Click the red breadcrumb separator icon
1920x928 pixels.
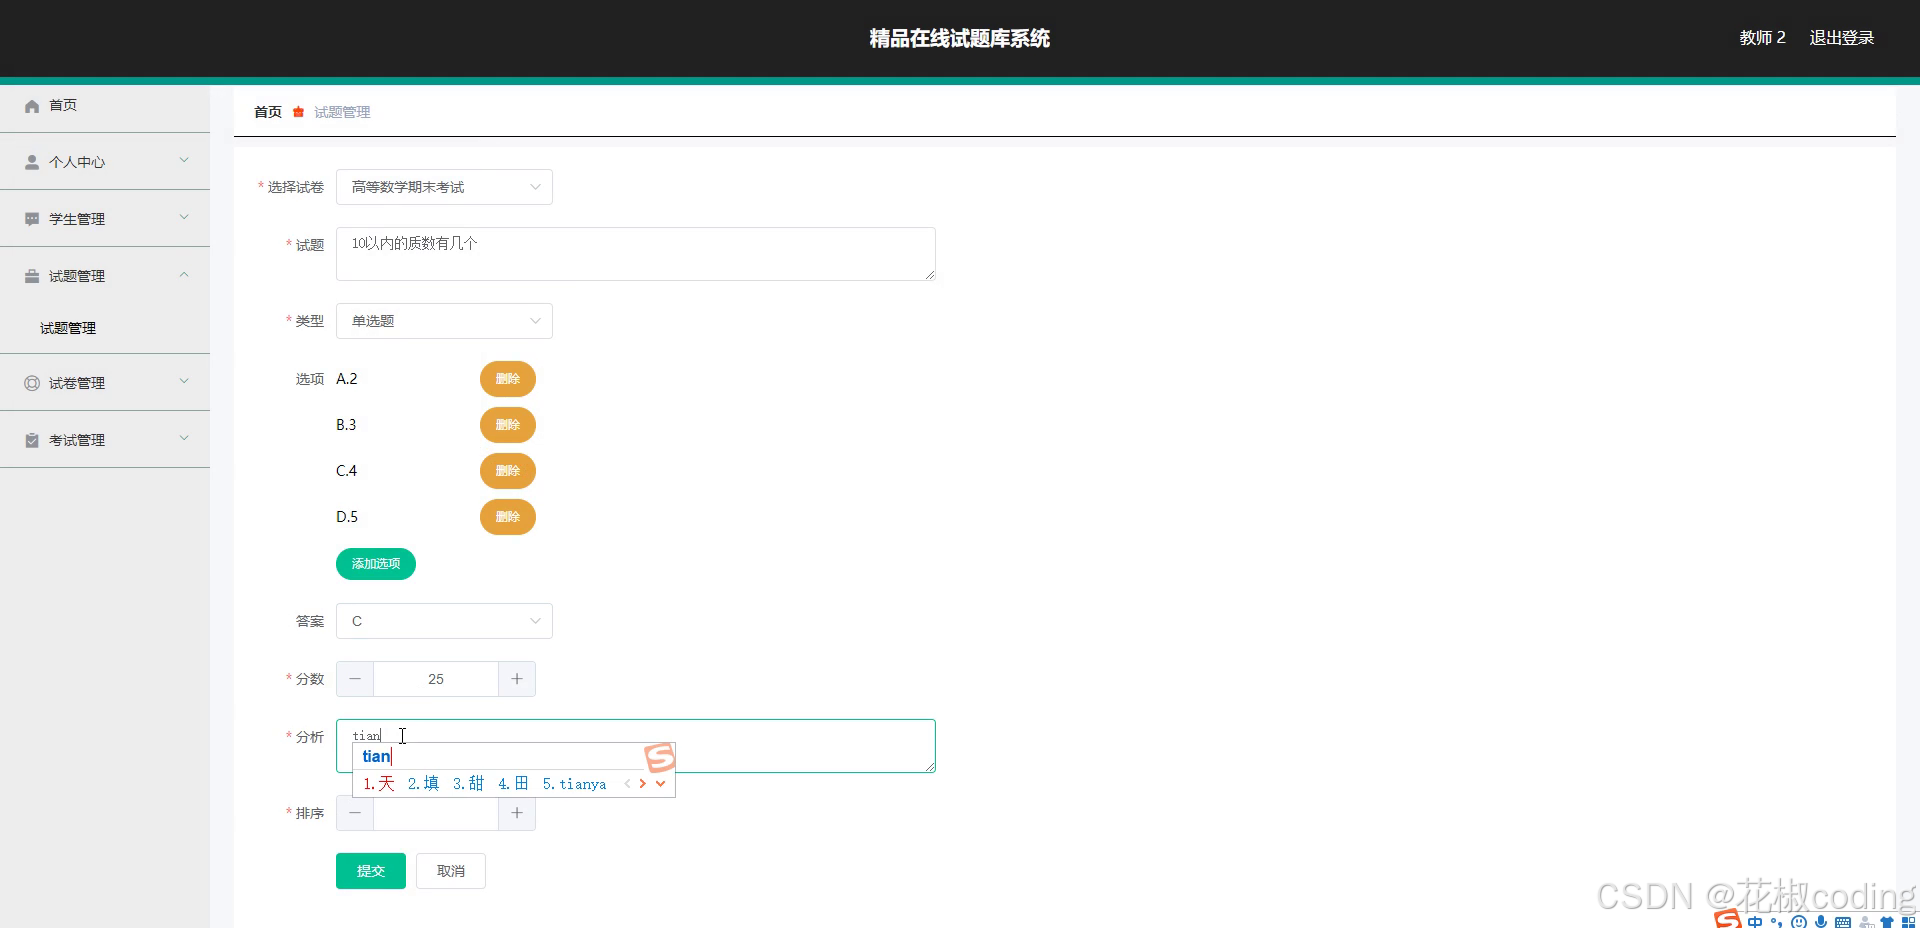pyautogui.click(x=298, y=112)
